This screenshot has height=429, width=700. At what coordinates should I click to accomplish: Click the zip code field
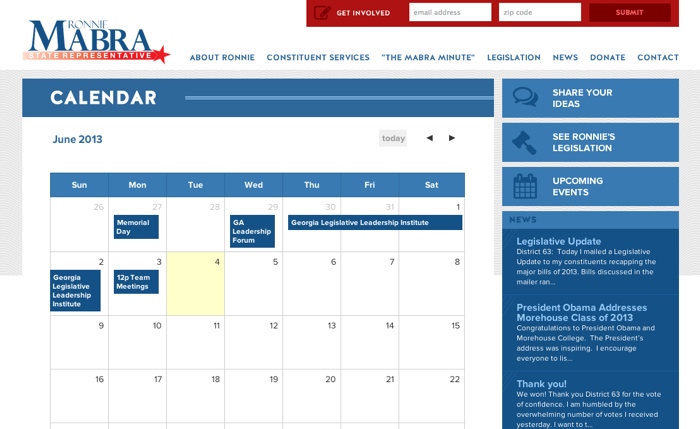point(540,12)
